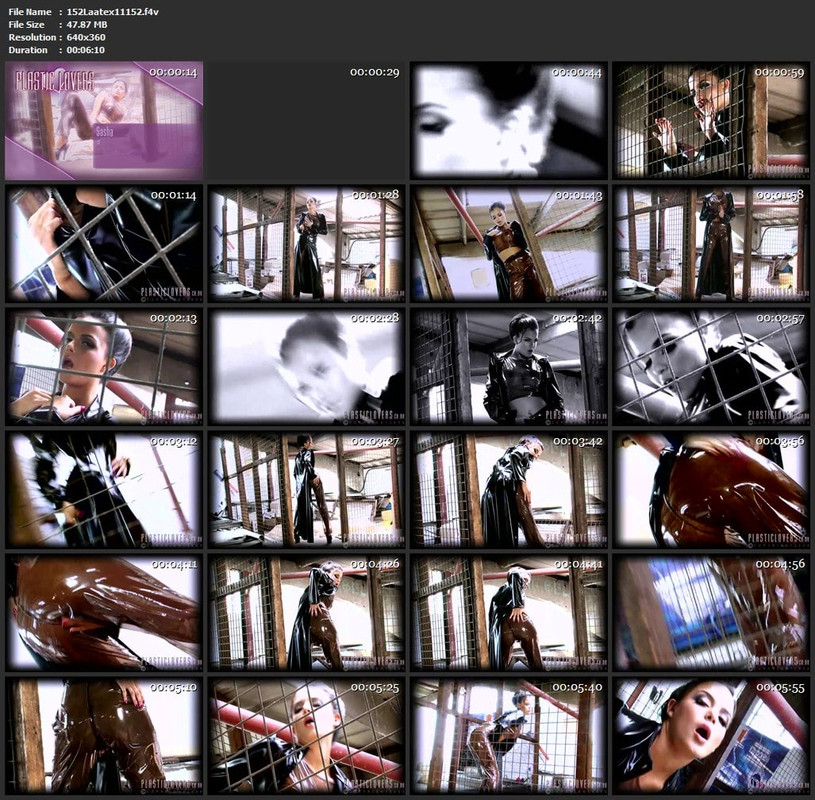Choose the thumbnail at 00:04:56
Image resolution: width=815 pixels, height=800 pixels.
[x=711, y=613]
